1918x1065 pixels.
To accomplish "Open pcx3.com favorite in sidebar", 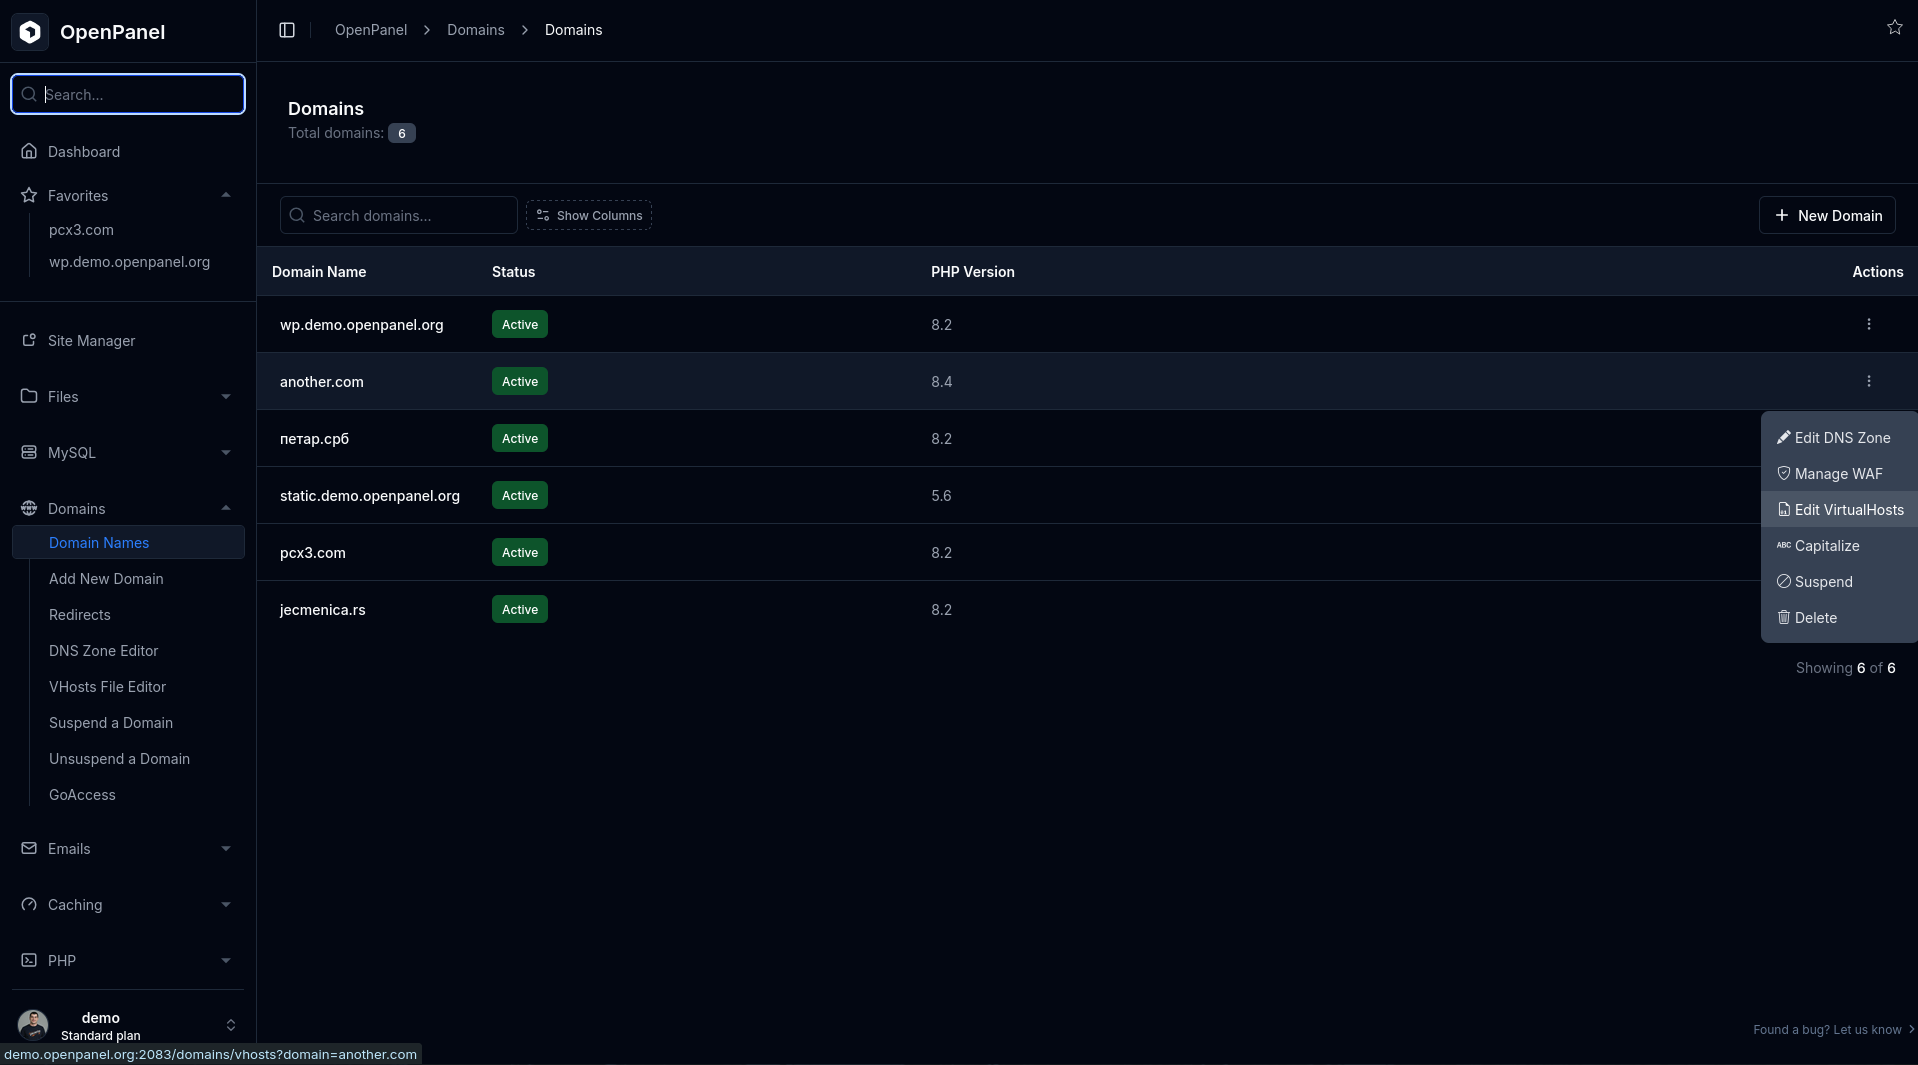I will click(x=81, y=230).
